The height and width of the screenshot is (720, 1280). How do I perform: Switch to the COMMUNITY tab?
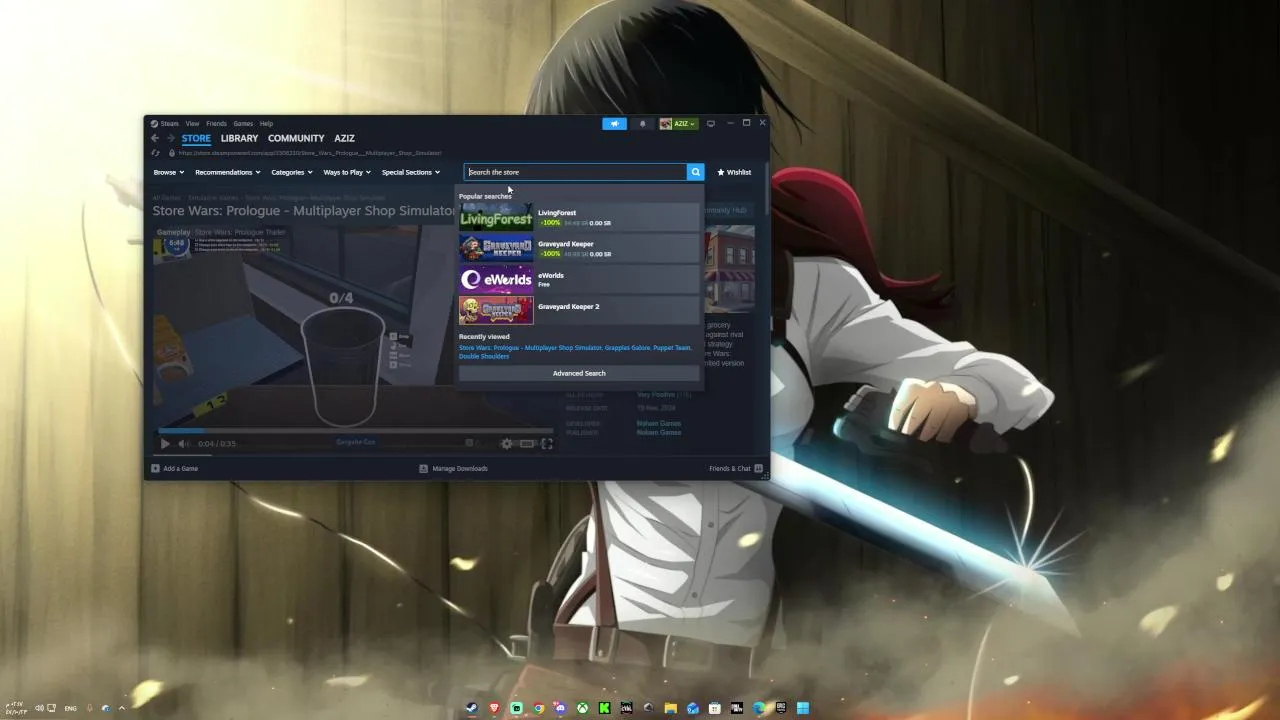(x=296, y=138)
